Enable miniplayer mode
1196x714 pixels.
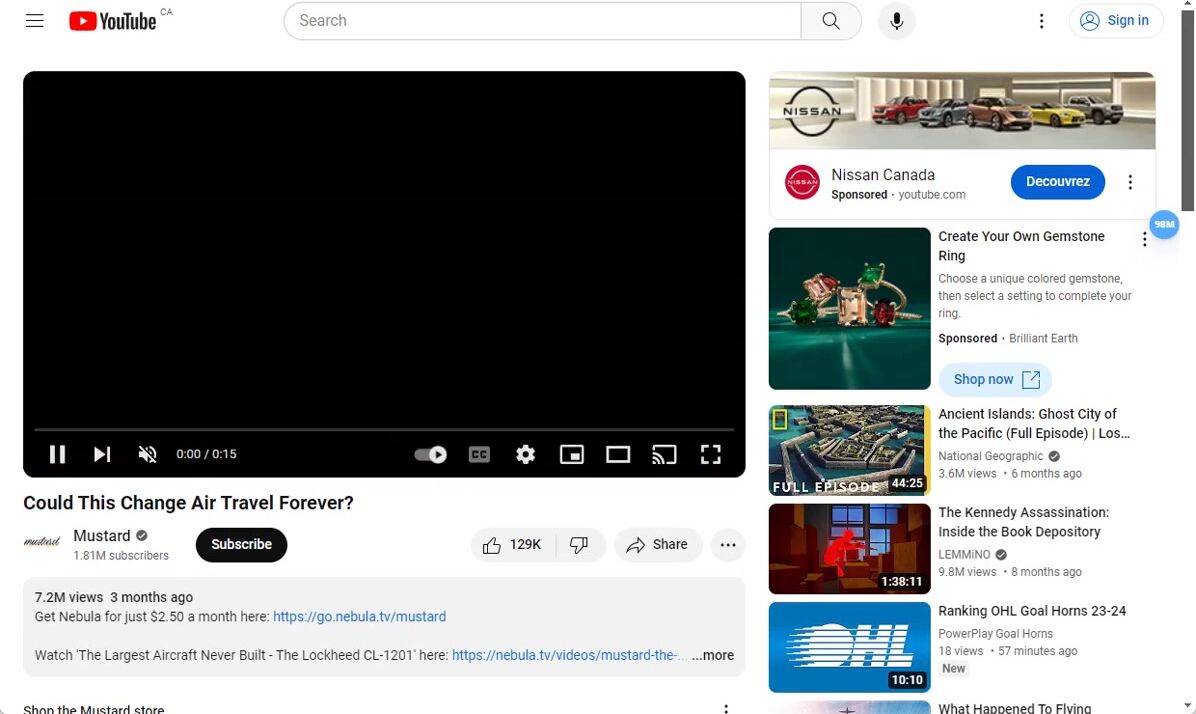pos(571,455)
